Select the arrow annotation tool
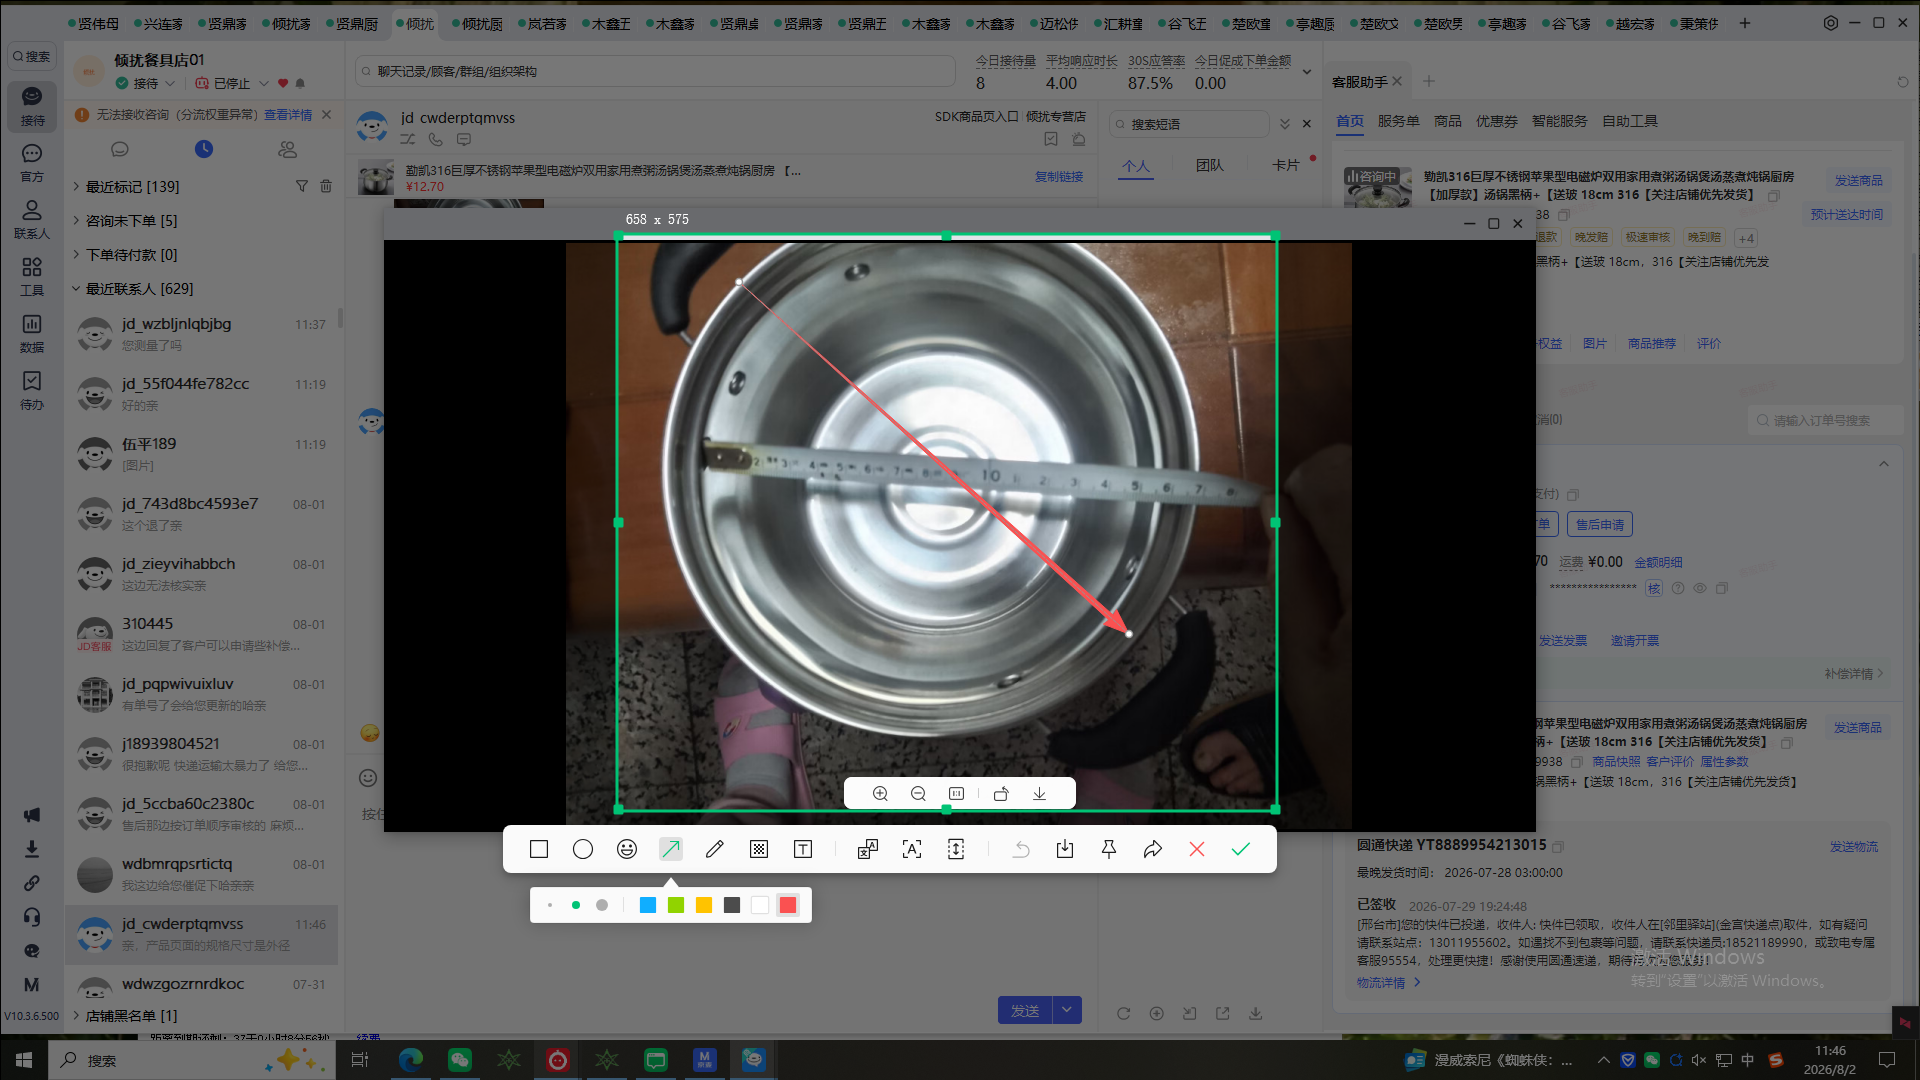 pos(671,849)
